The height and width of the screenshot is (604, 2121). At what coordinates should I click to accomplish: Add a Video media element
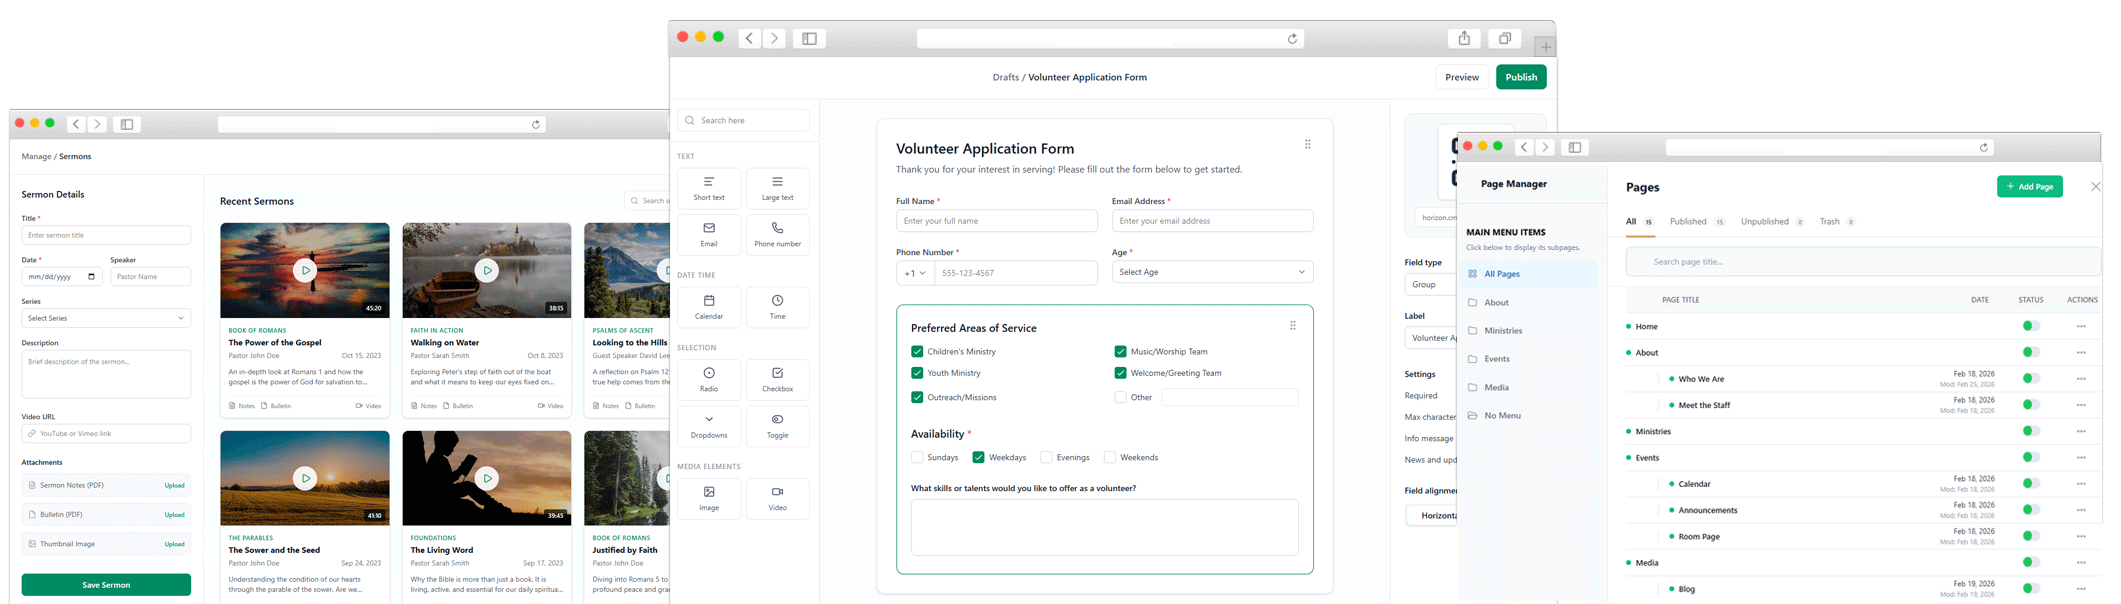tap(777, 498)
